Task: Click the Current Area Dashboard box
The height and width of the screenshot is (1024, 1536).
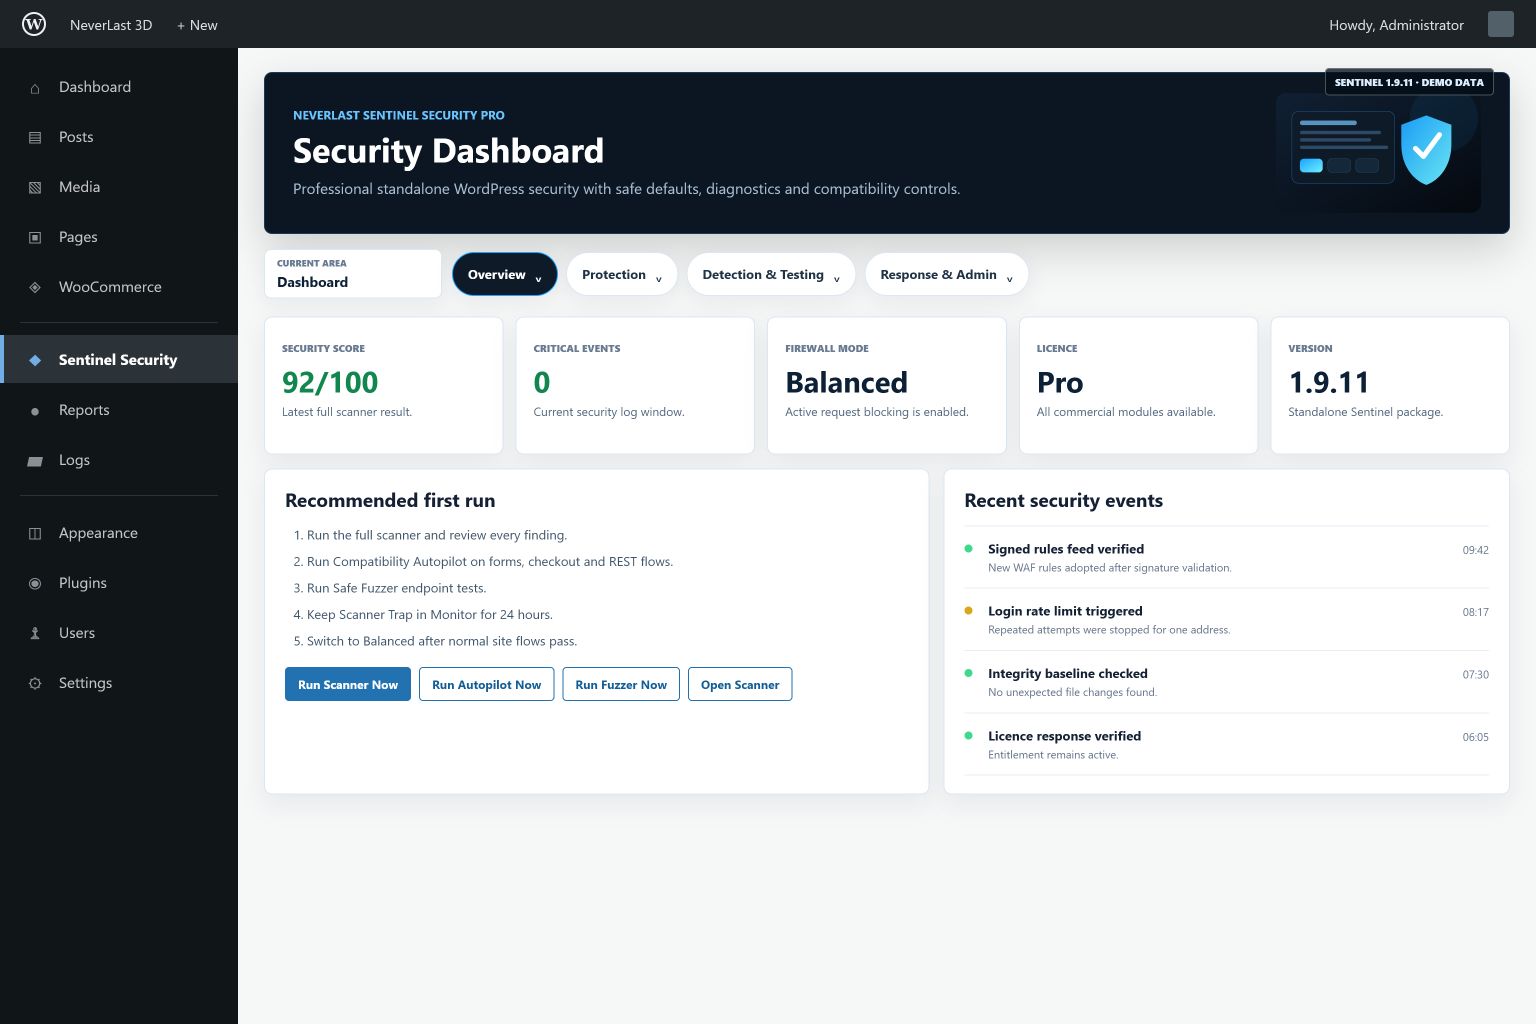Action: pyautogui.click(x=353, y=273)
